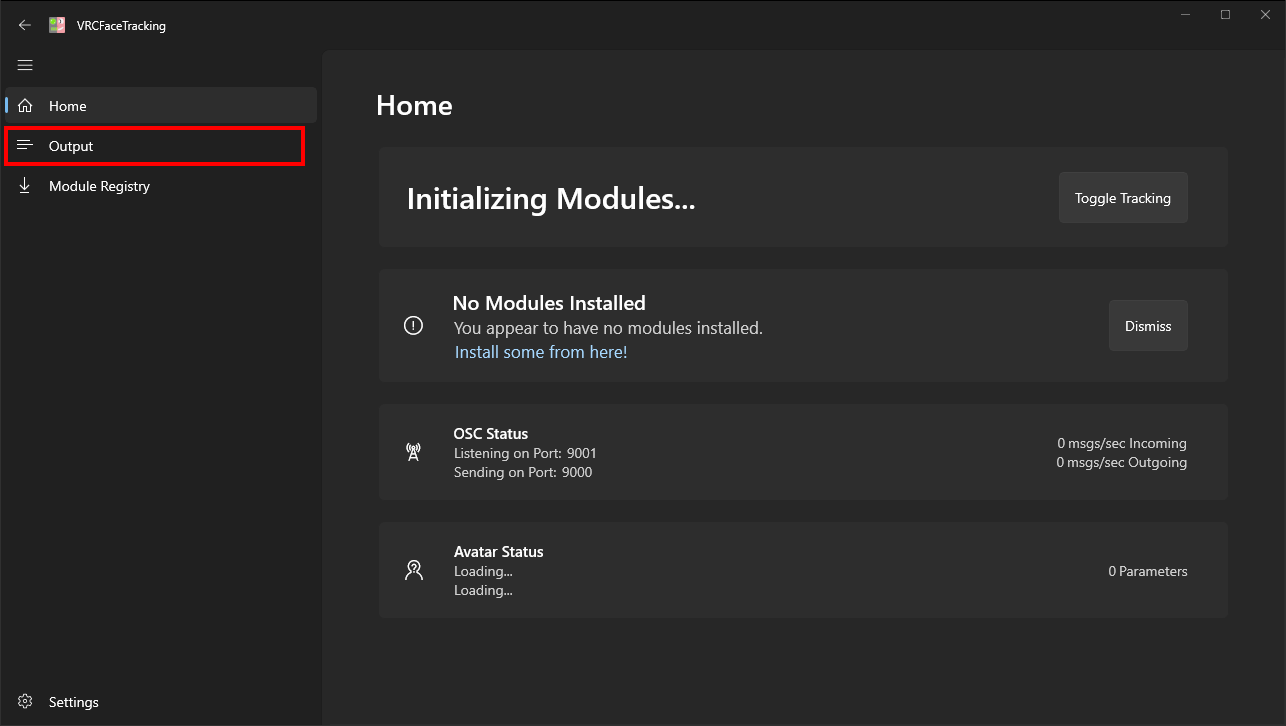Click the "Initializing Modules..." status heading
This screenshot has height=726, width=1286.
550,198
